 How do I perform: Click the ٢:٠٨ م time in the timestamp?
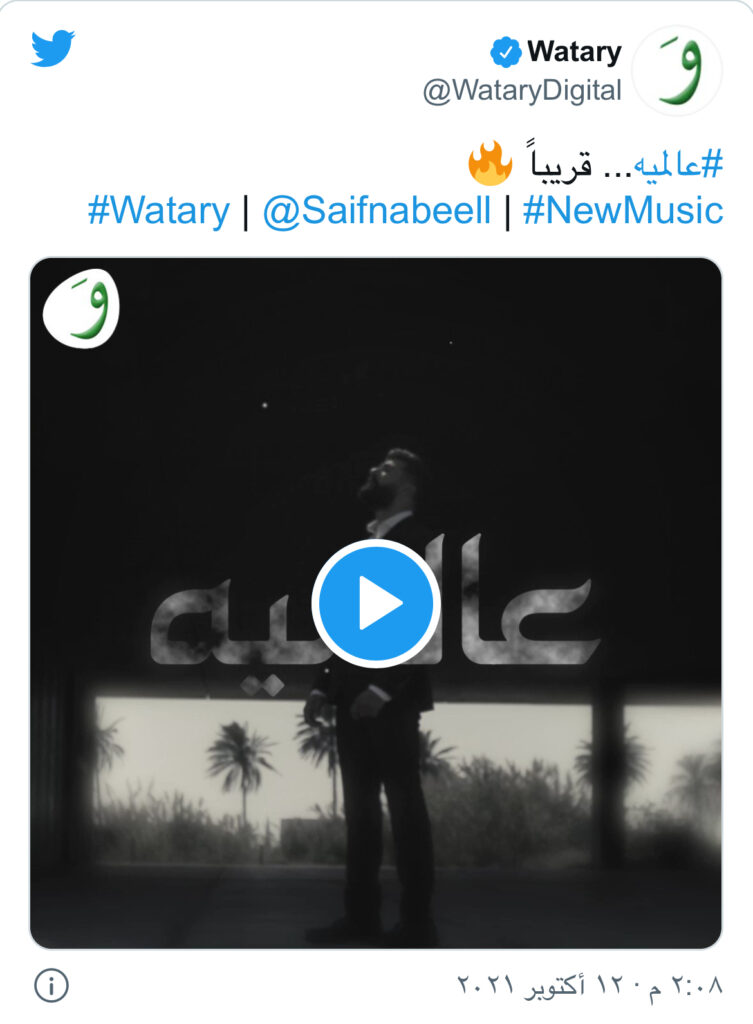pyautogui.click(x=684, y=985)
